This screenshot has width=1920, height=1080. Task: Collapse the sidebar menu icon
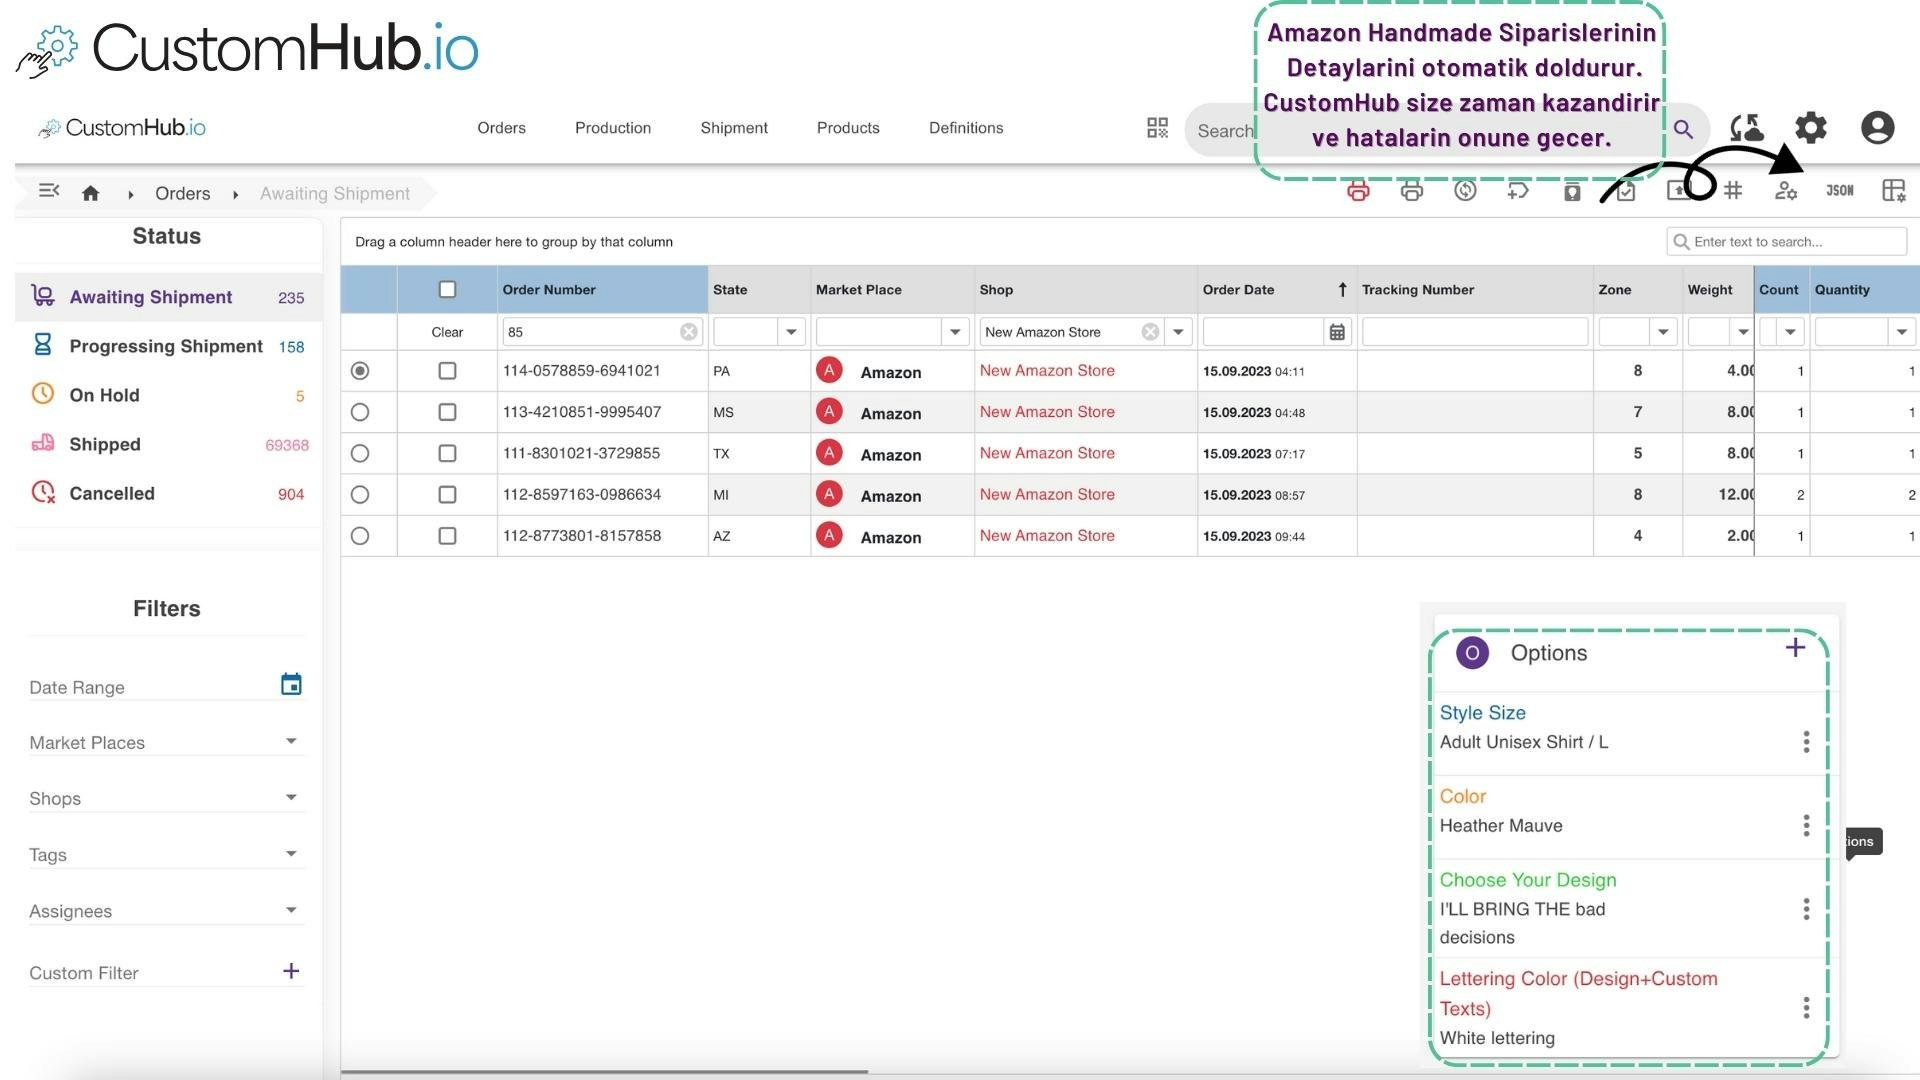tap(49, 191)
